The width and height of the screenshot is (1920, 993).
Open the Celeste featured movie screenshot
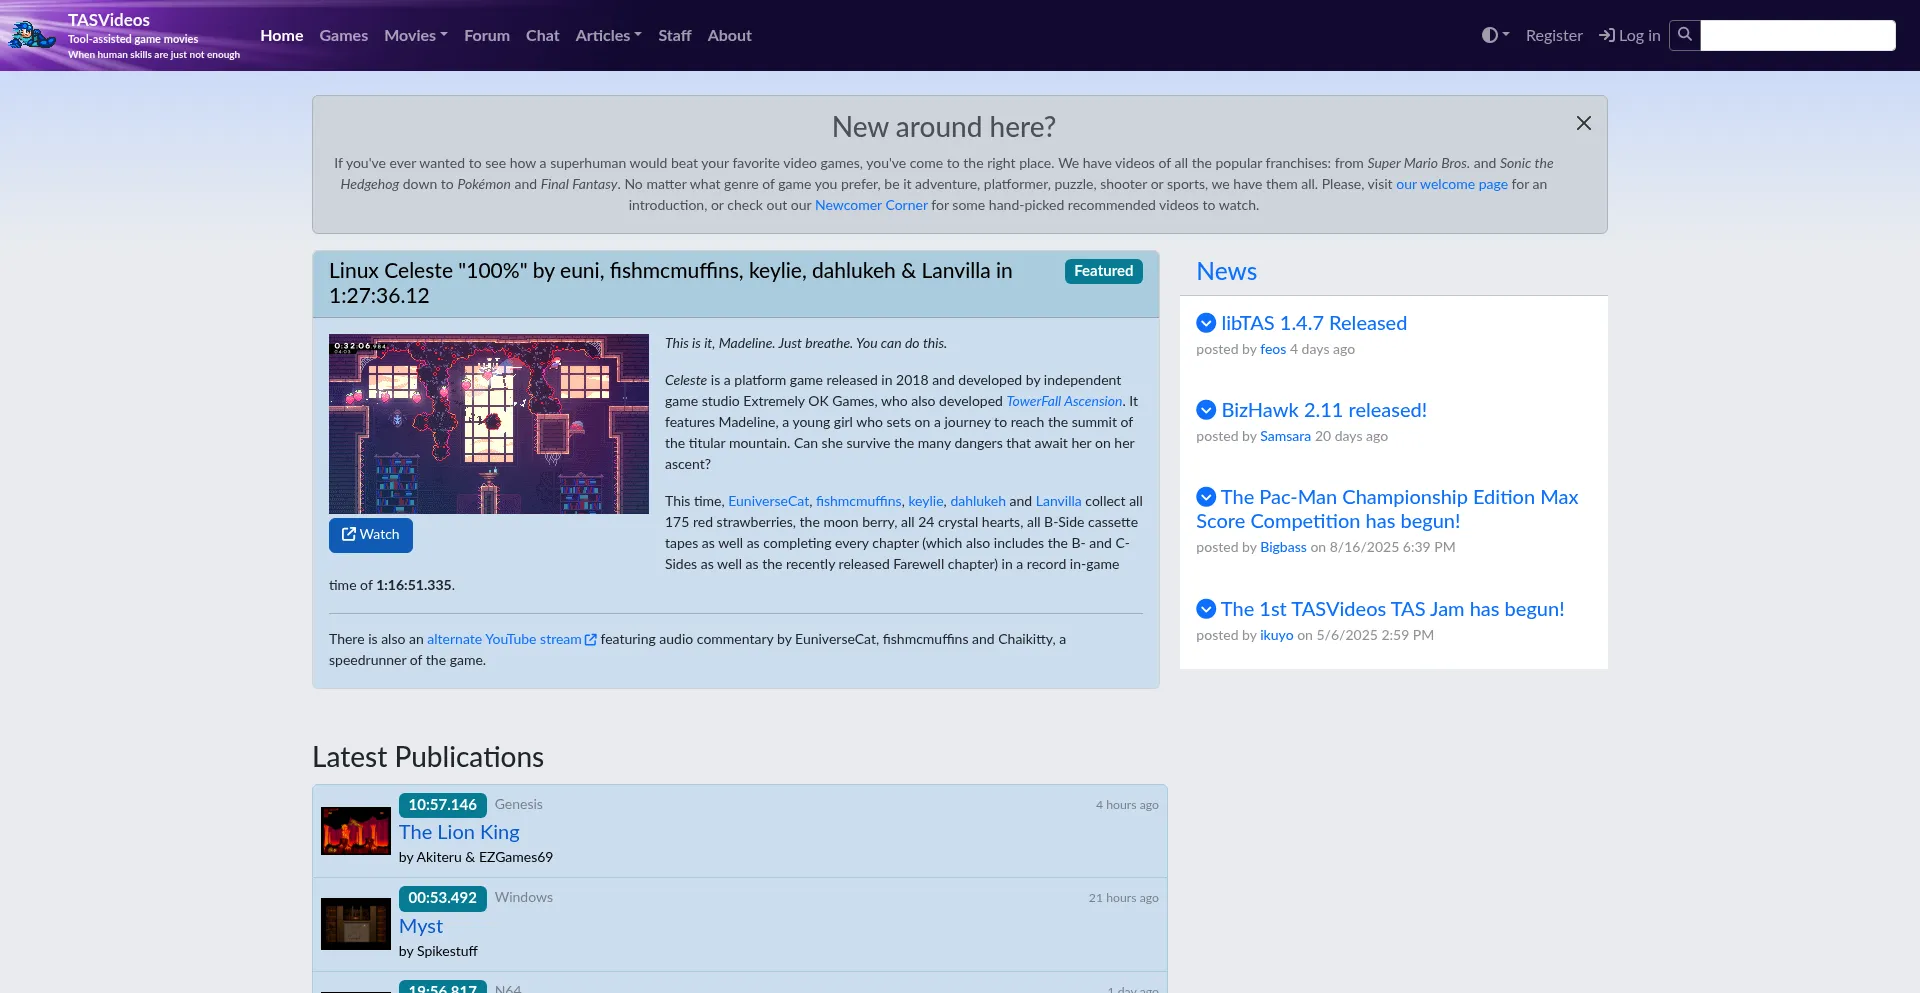pos(488,424)
